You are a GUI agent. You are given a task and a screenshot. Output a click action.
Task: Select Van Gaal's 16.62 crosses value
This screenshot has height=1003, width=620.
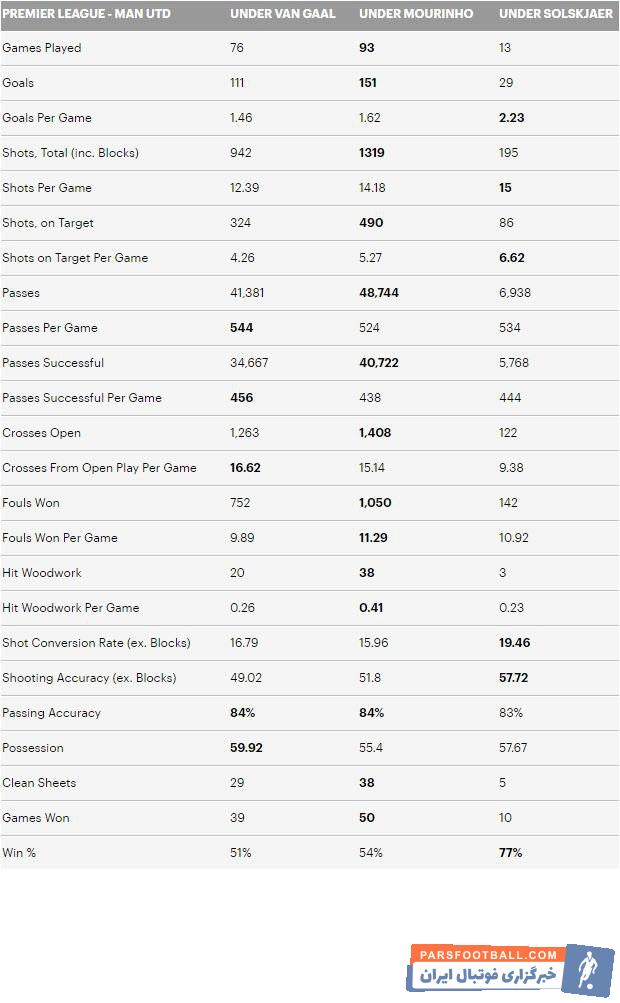[x=247, y=468]
